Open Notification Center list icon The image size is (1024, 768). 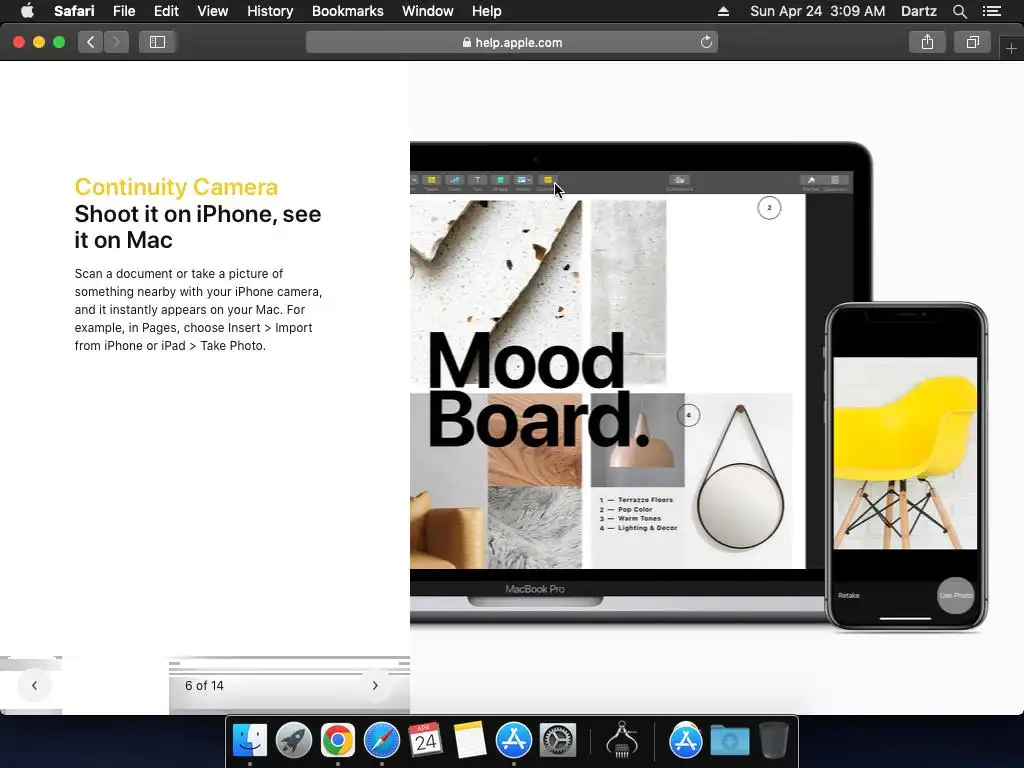pyautogui.click(x=991, y=11)
